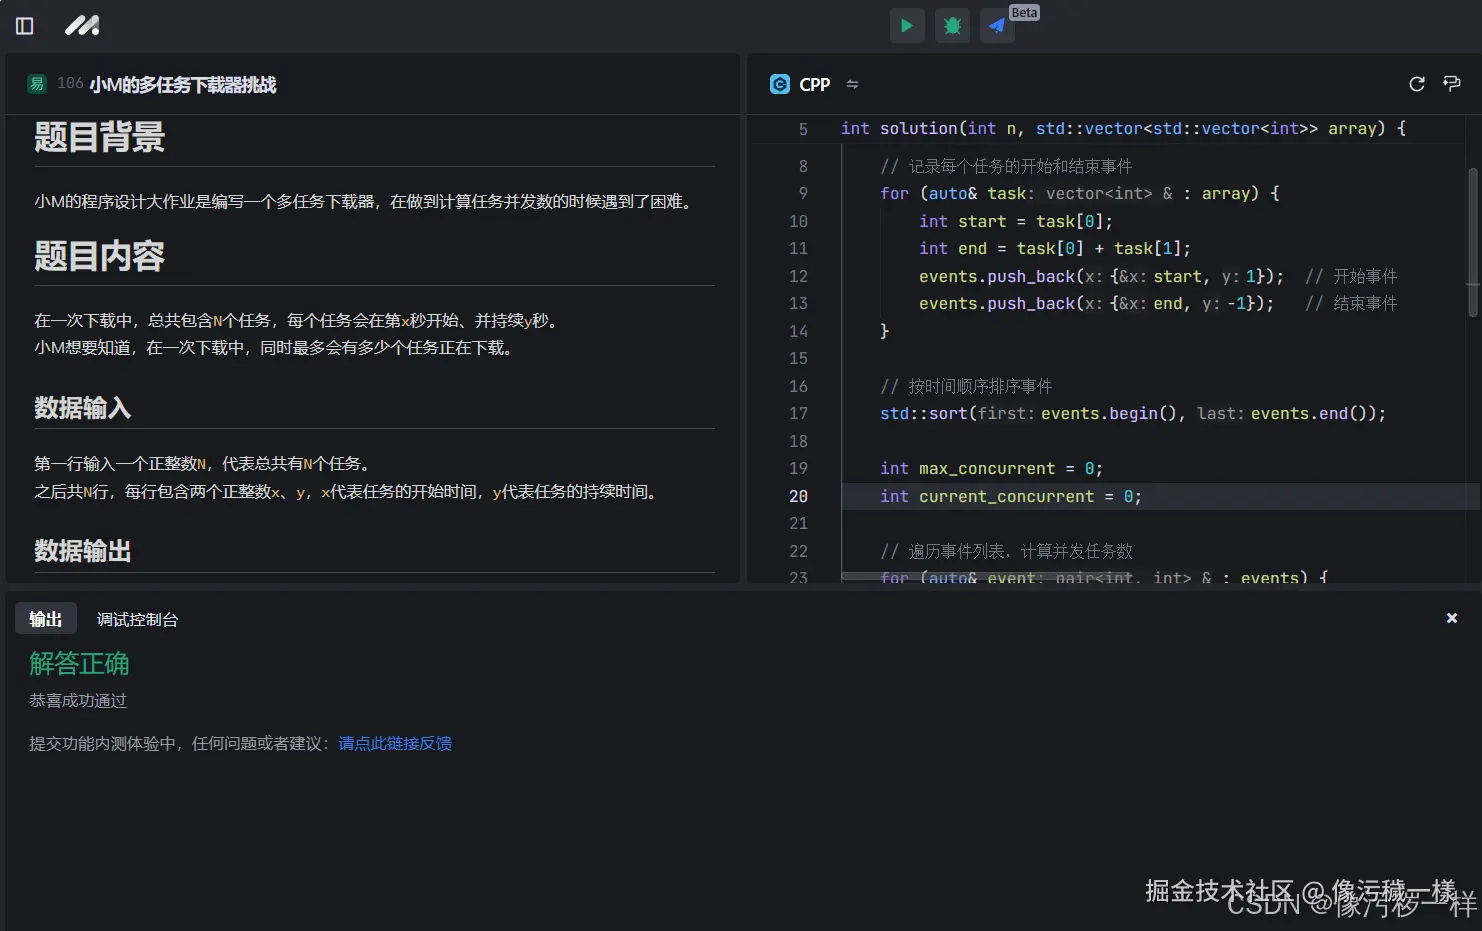Click the comment 遍历事件列表，计算并发任务数
Image resolution: width=1482 pixels, height=931 pixels.
pos(1006,551)
